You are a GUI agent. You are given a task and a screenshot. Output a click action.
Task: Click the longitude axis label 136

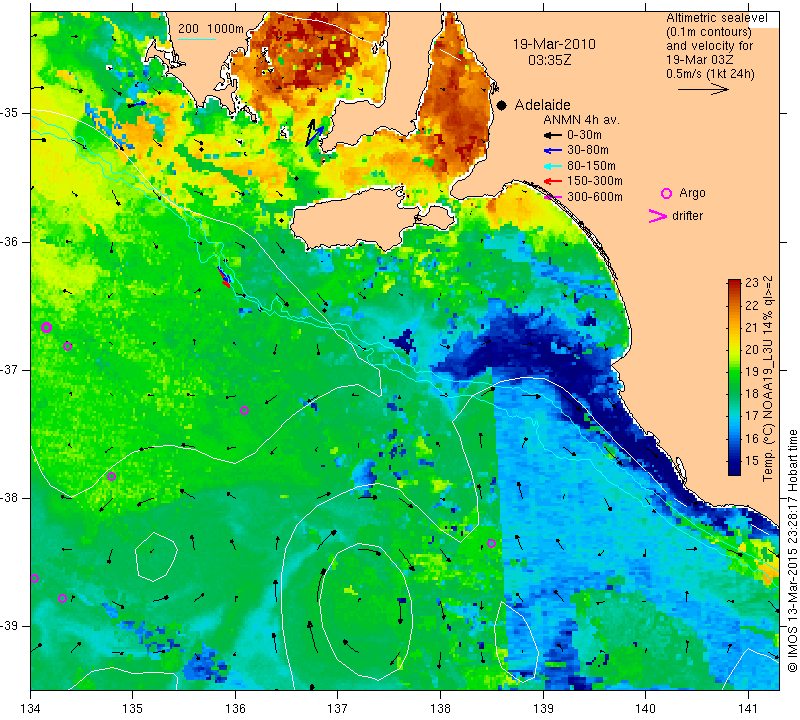(x=235, y=708)
